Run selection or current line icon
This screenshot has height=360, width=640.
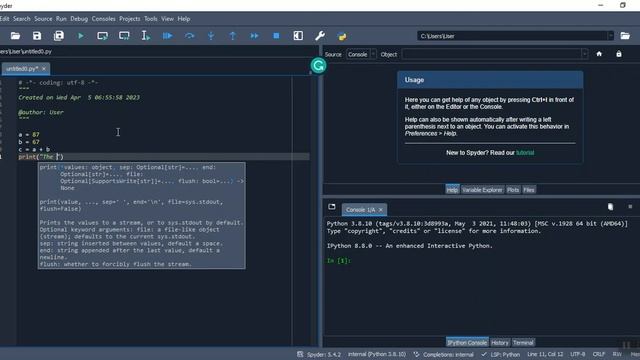pos(146,36)
